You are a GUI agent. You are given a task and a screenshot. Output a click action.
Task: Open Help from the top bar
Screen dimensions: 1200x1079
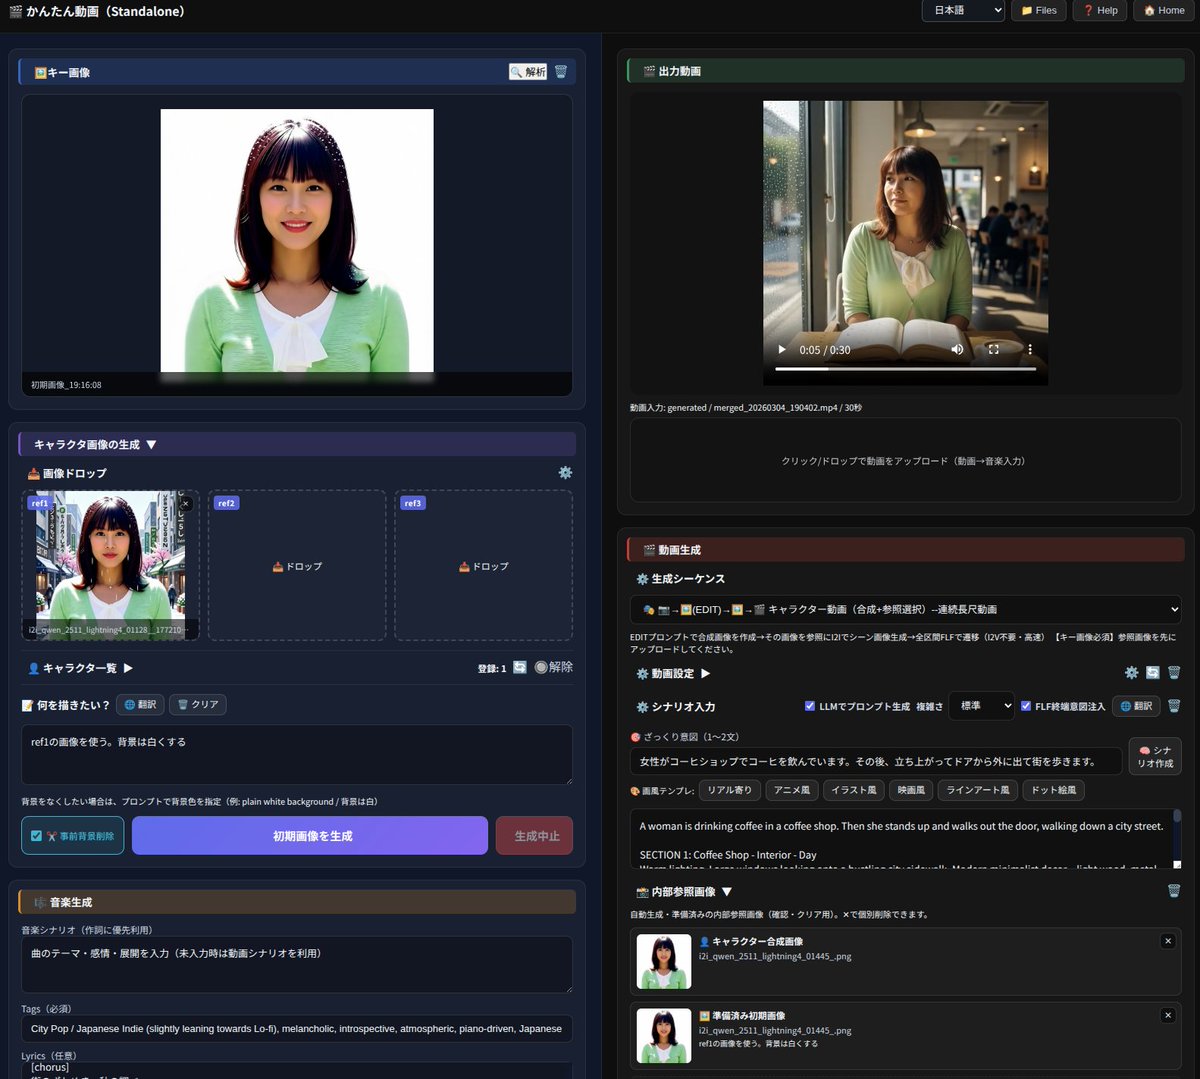pyautogui.click(x=1100, y=11)
